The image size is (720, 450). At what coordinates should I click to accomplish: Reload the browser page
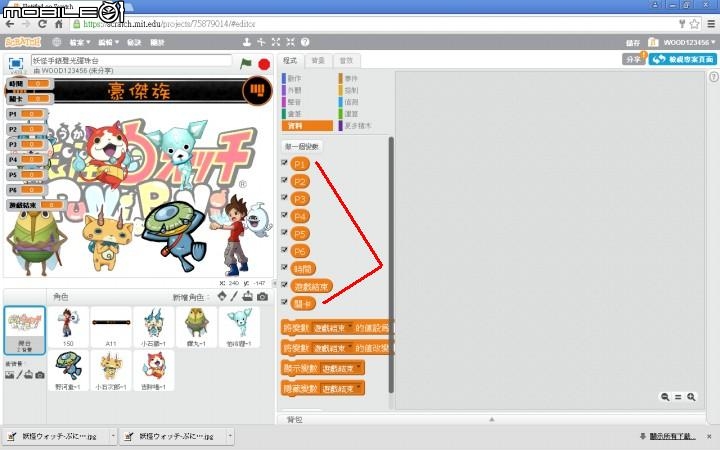click(42, 23)
